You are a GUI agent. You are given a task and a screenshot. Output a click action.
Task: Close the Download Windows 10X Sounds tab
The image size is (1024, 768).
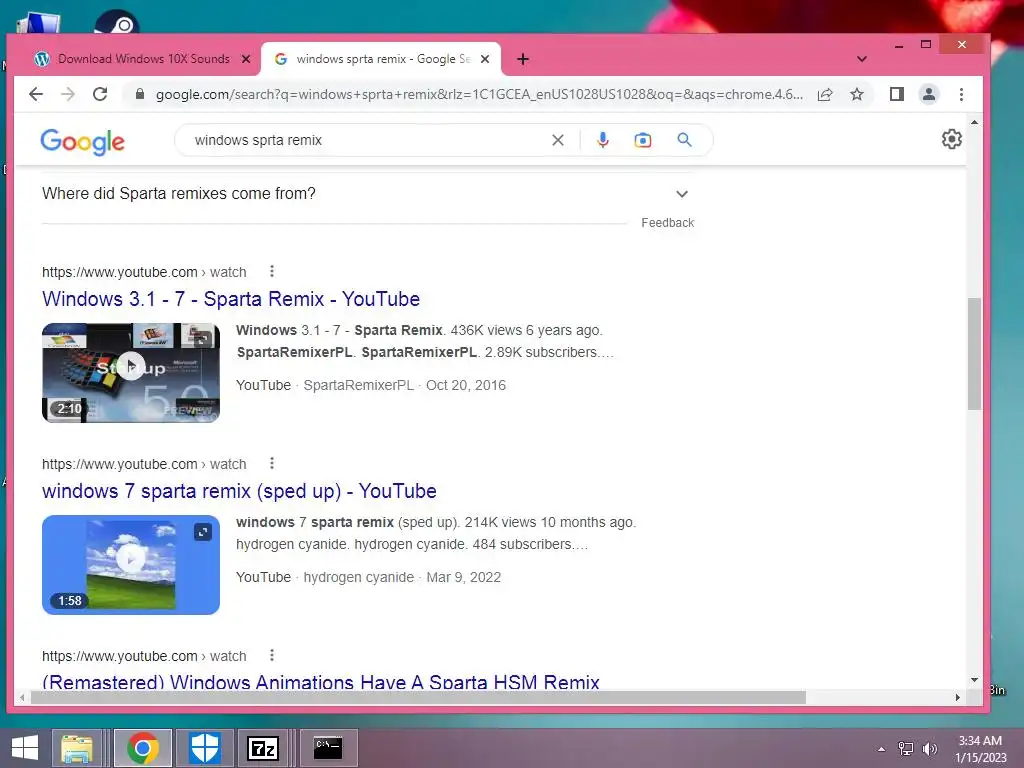[246, 59]
